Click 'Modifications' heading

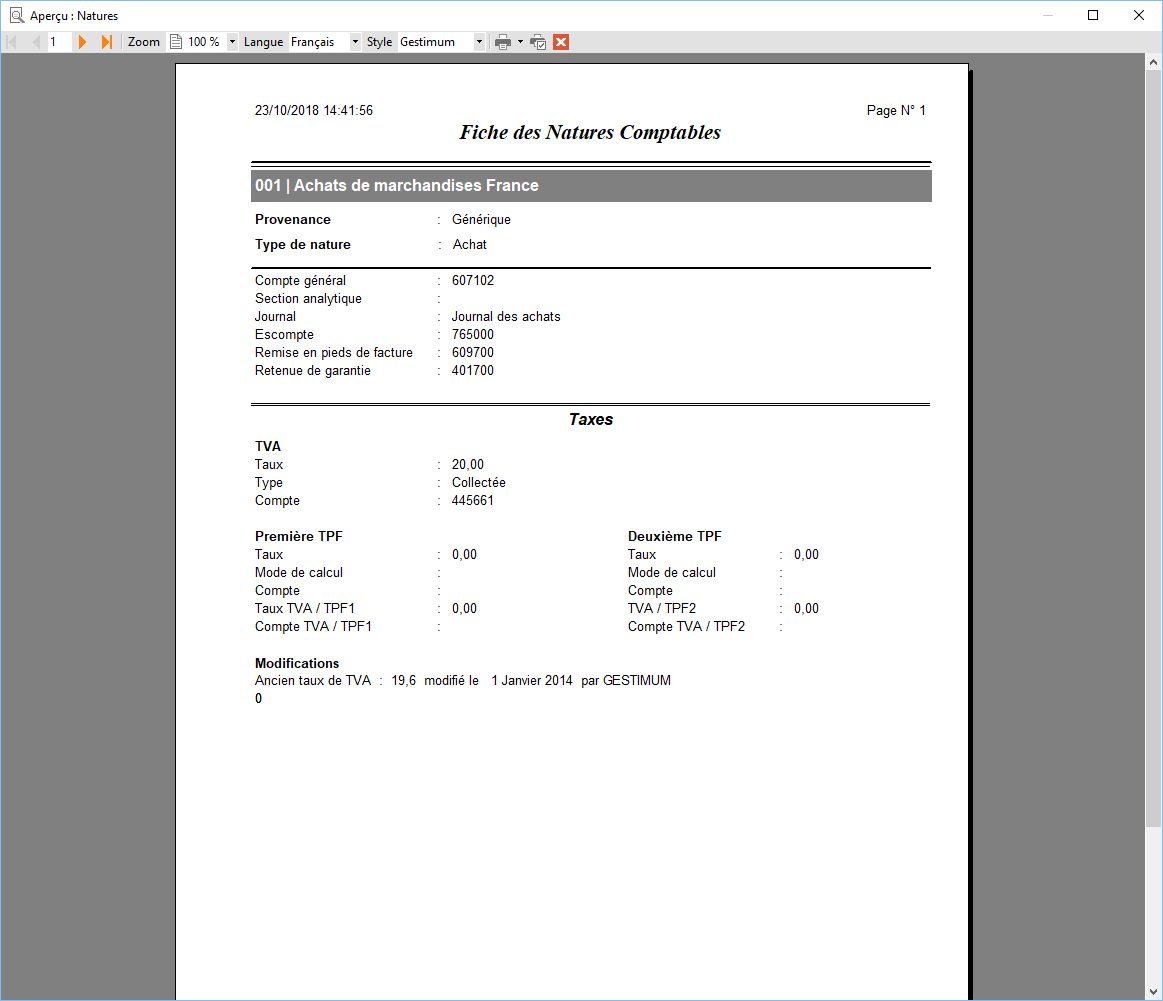(x=297, y=663)
